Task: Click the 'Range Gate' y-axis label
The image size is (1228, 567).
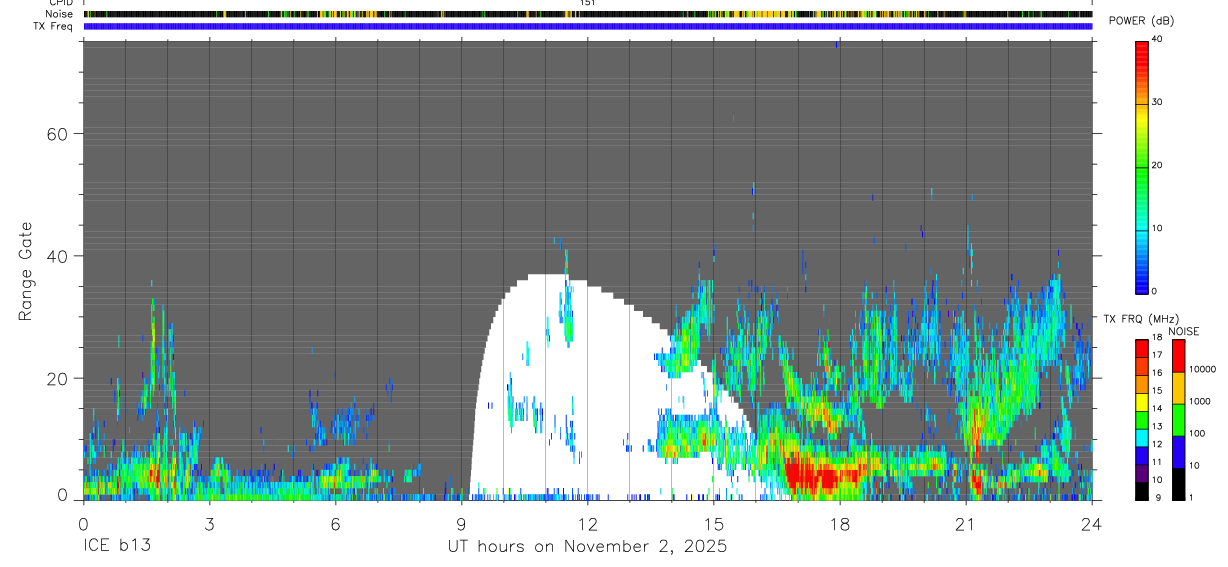Action: tap(25, 271)
